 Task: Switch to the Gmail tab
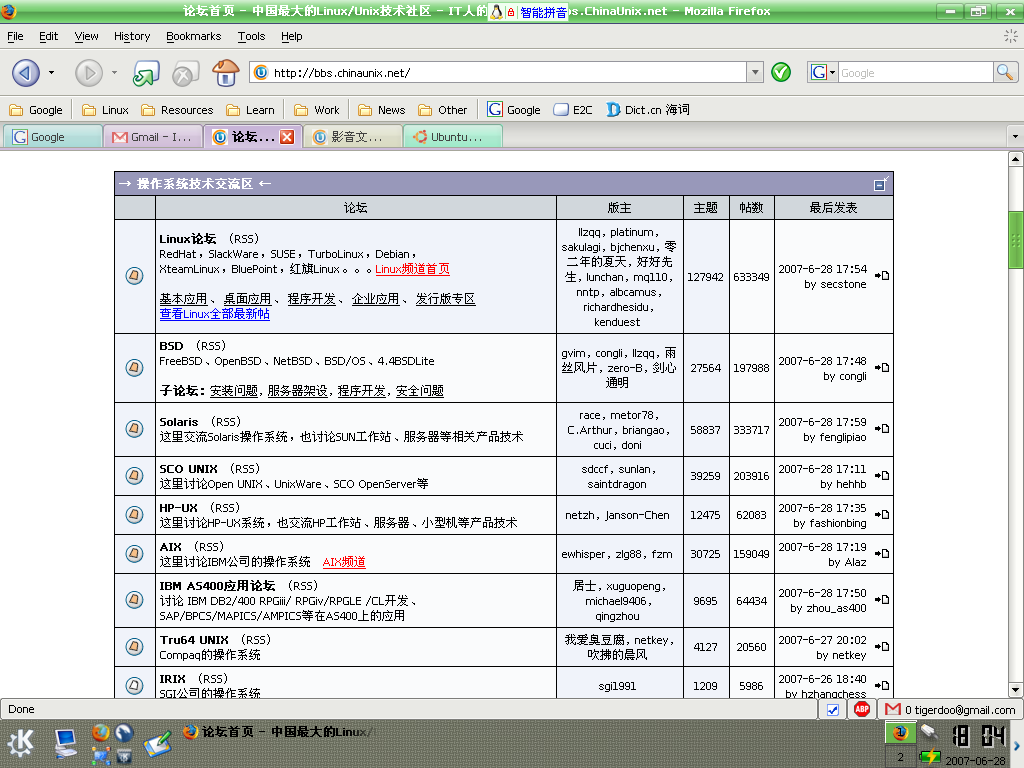(153, 136)
